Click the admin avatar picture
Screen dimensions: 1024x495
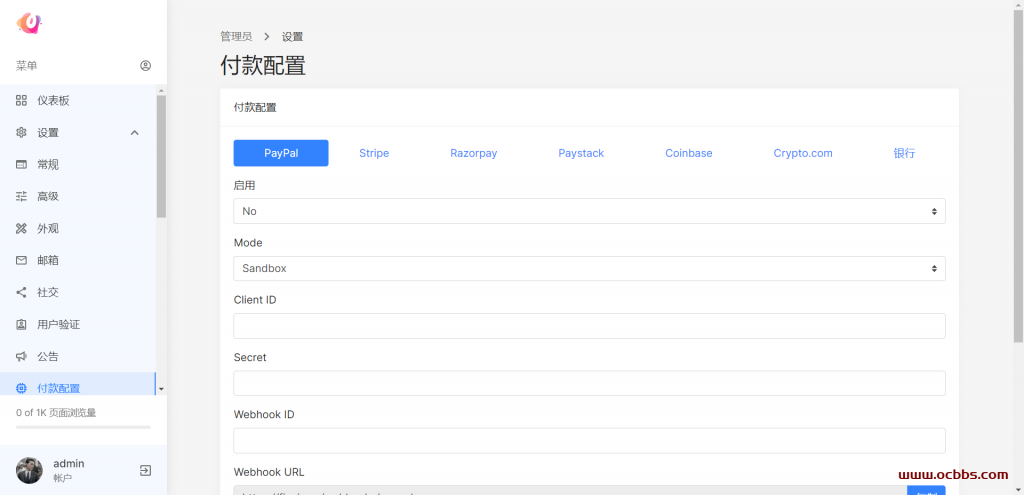(x=29, y=470)
